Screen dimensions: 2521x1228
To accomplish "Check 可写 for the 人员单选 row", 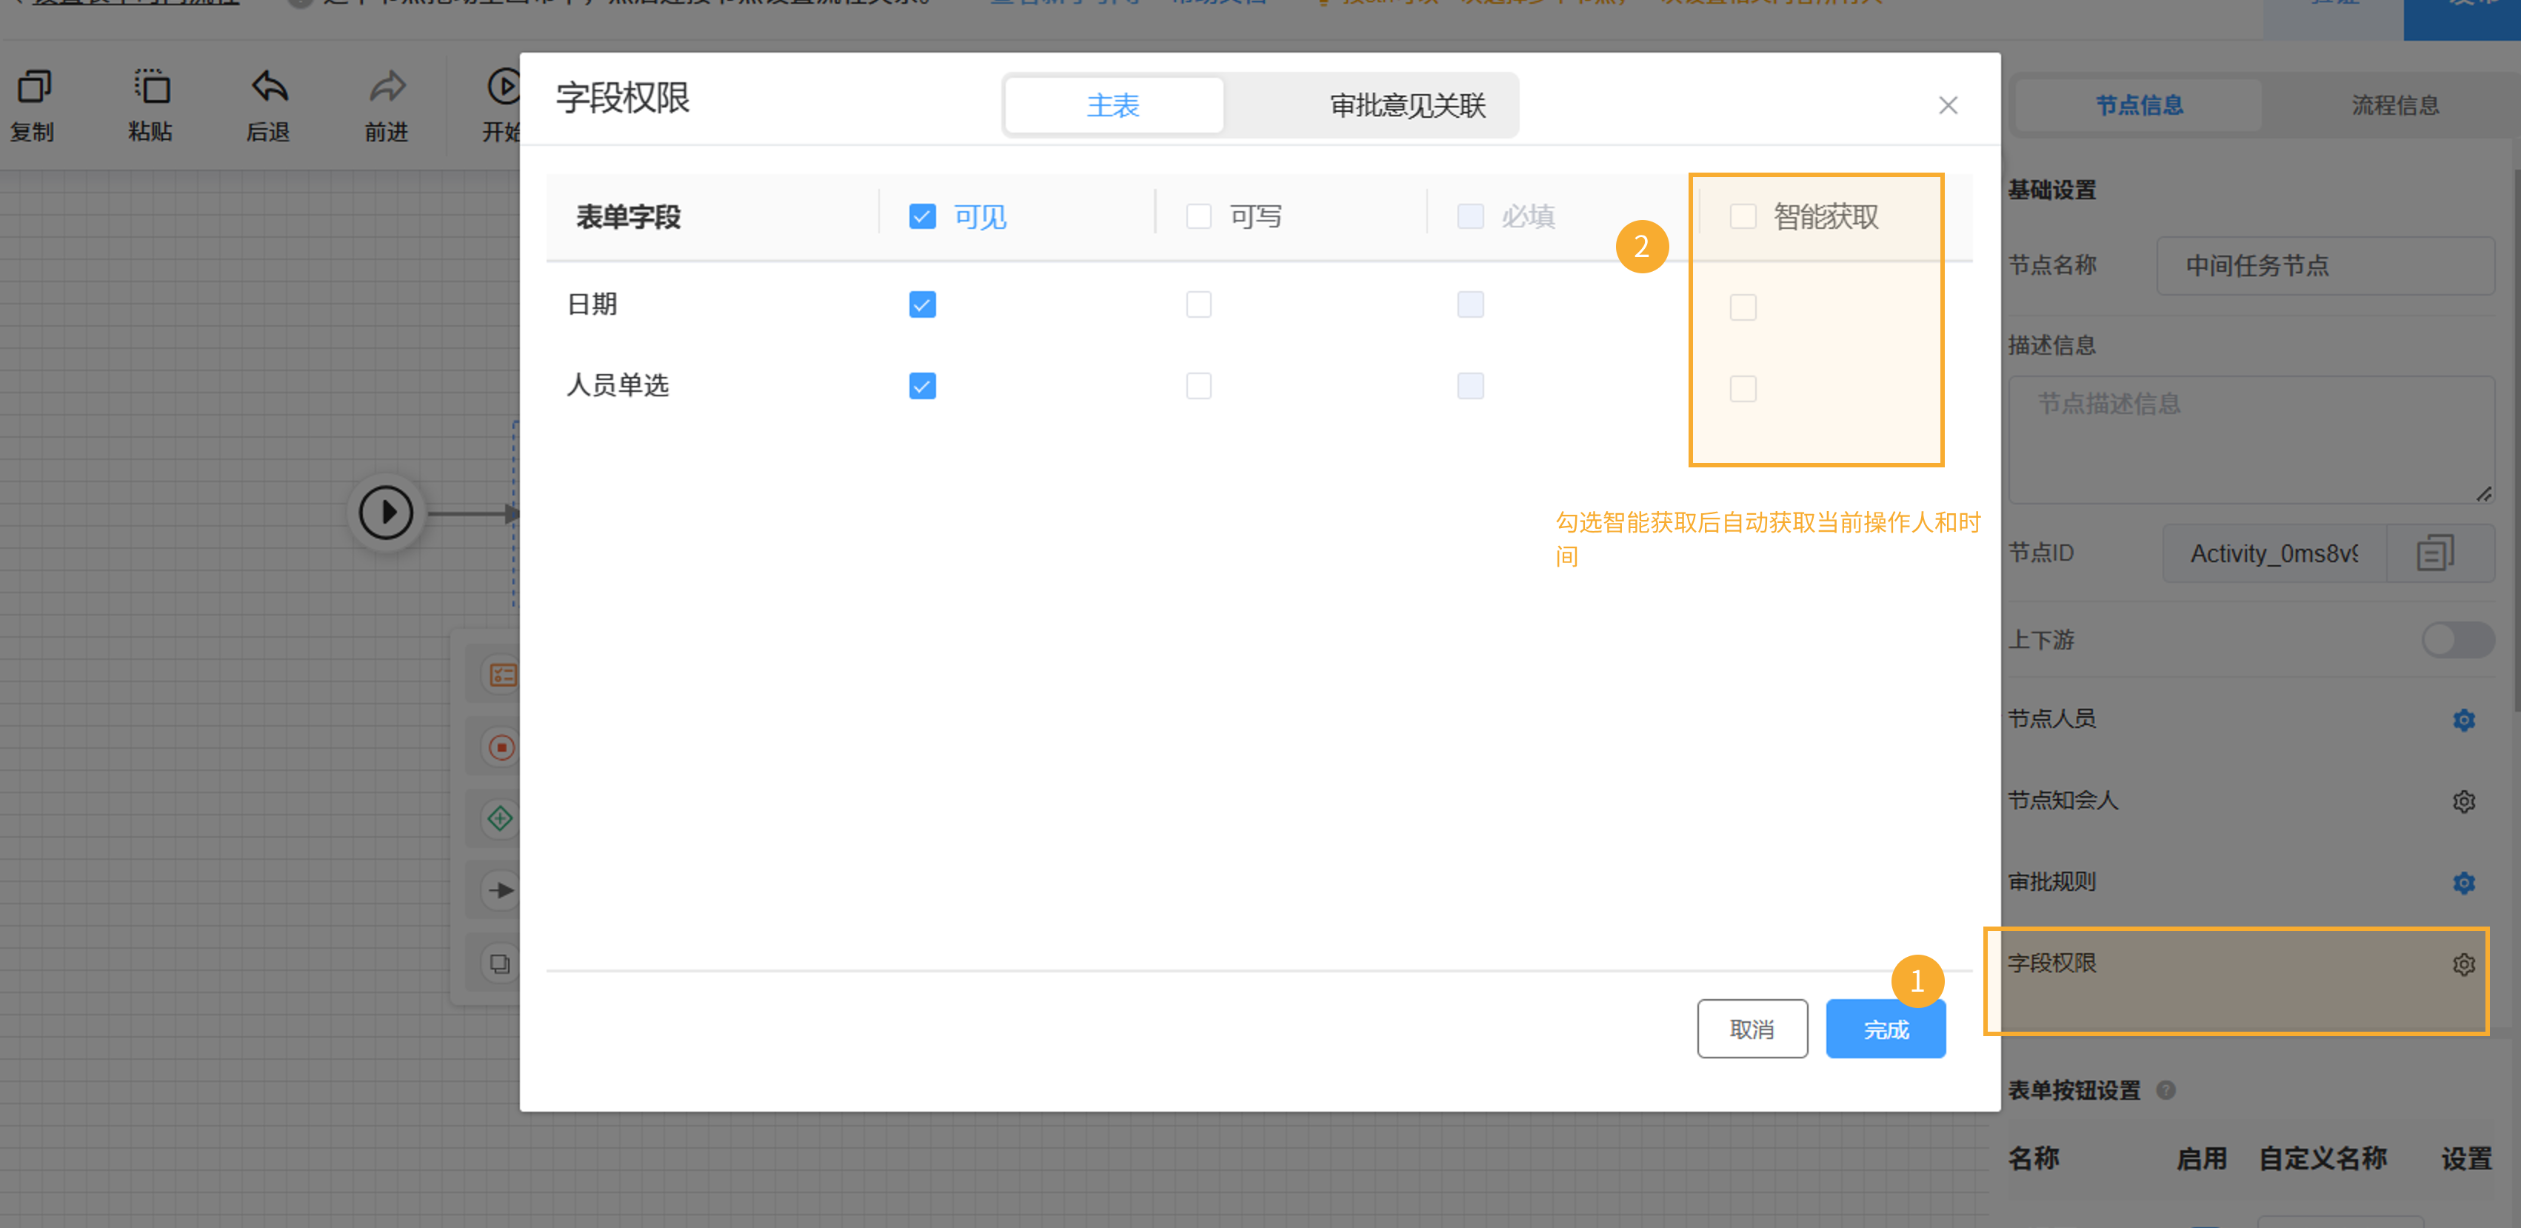I will [x=1198, y=386].
